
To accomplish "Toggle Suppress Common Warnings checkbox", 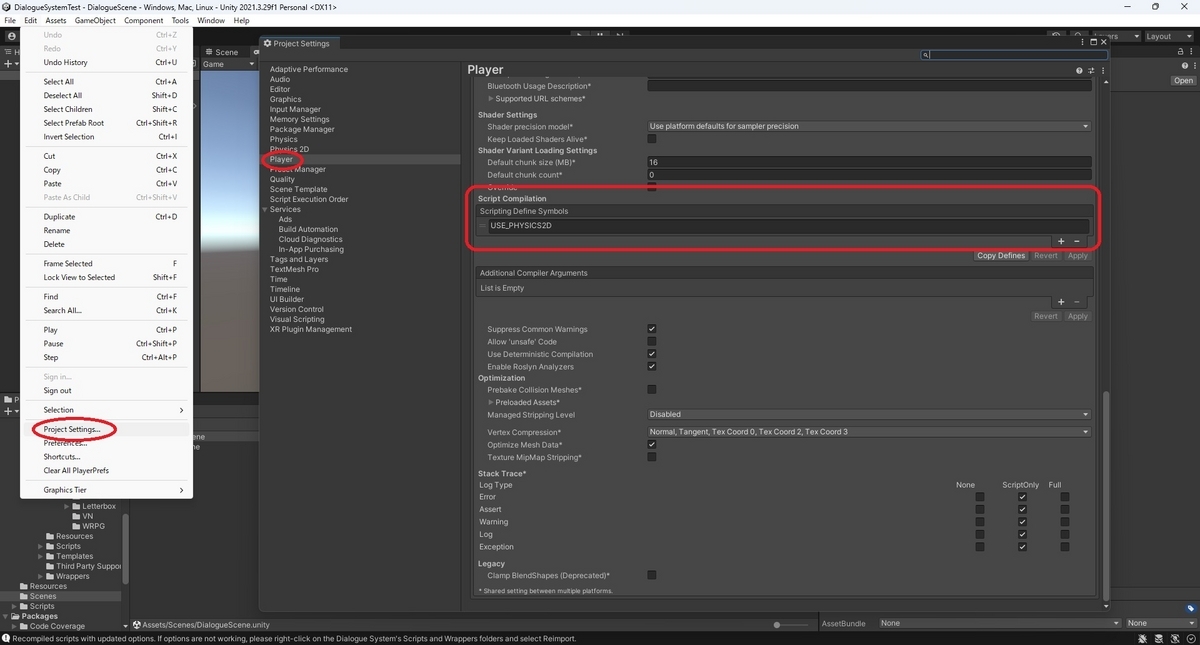I will (x=652, y=329).
